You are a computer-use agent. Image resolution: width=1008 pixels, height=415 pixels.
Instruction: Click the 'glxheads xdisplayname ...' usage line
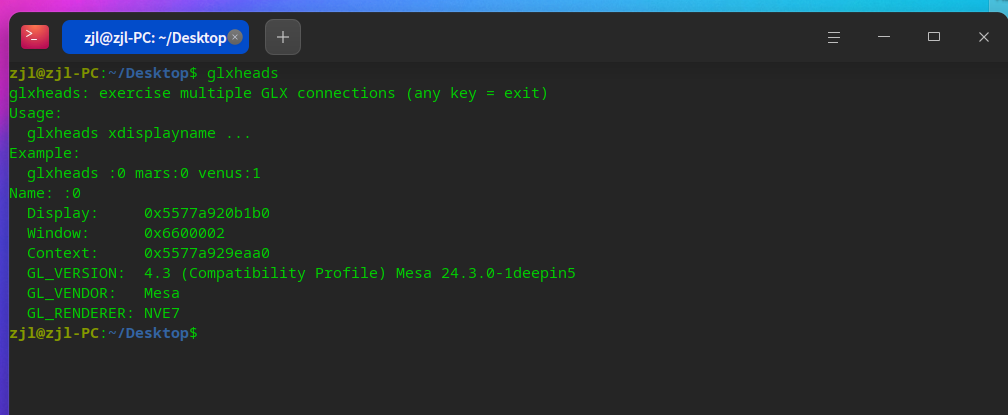click(x=139, y=133)
